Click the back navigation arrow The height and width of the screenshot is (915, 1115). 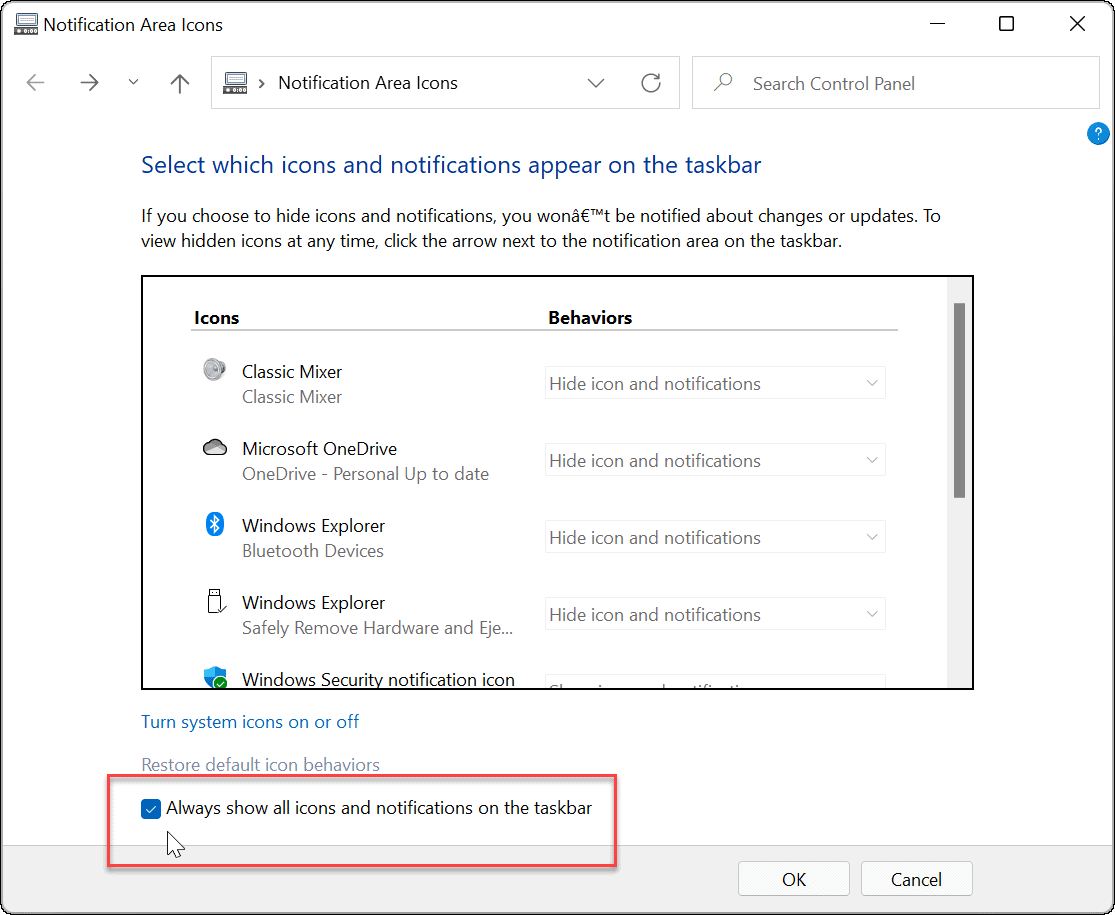(x=35, y=83)
